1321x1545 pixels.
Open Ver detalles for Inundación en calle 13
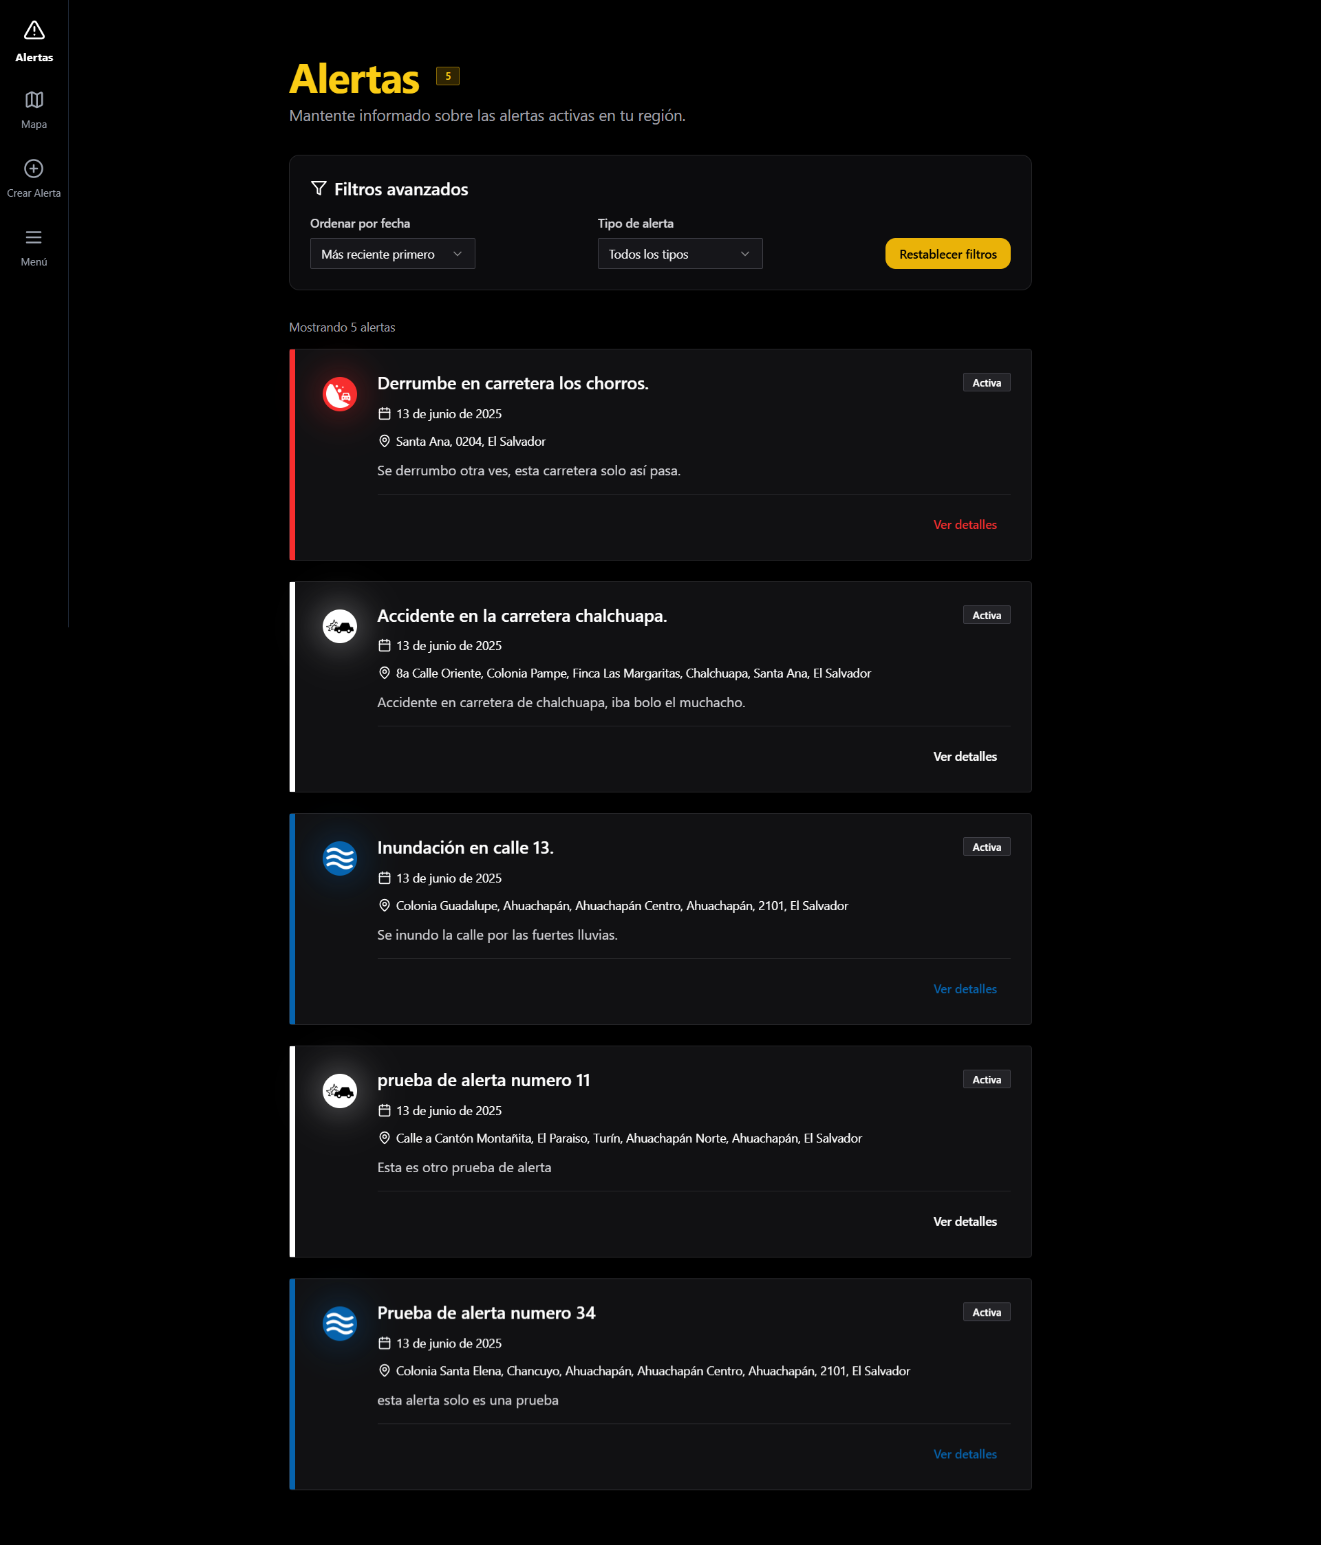[x=965, y=989]
